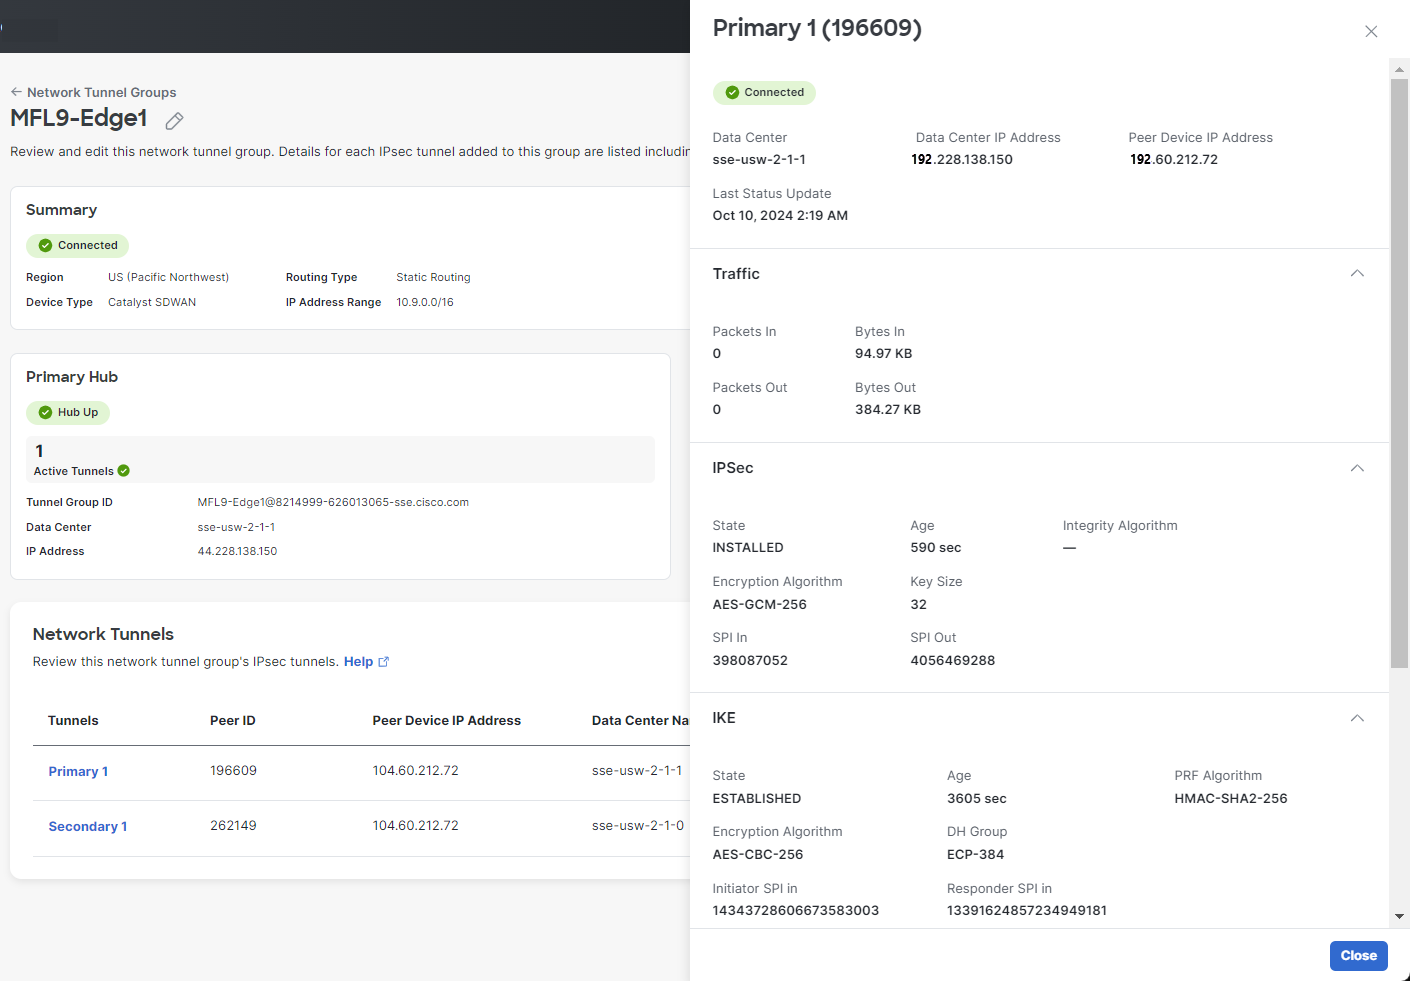Click Device Type value Catalyst SDWAN
This screenshot has height=981, width=1410.
point(152,302)
